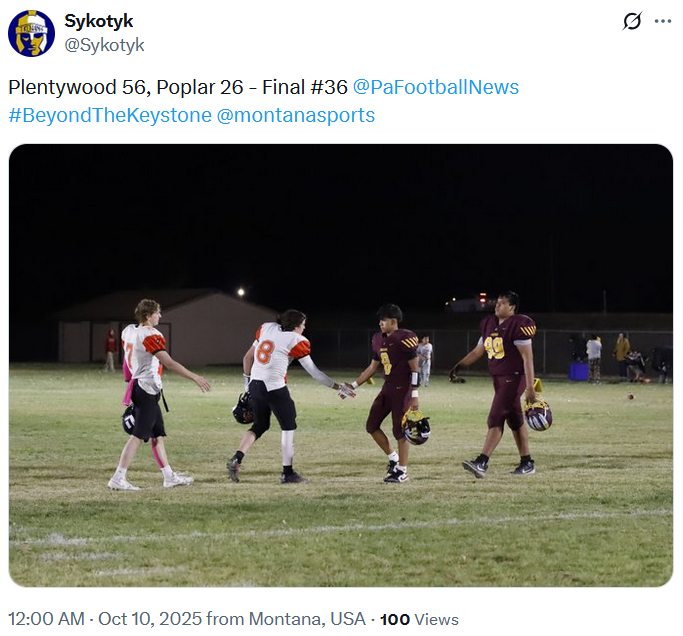Click the leftmost player in white jersey
Screen dimensions: 683x636
click(x=146, y=390)
